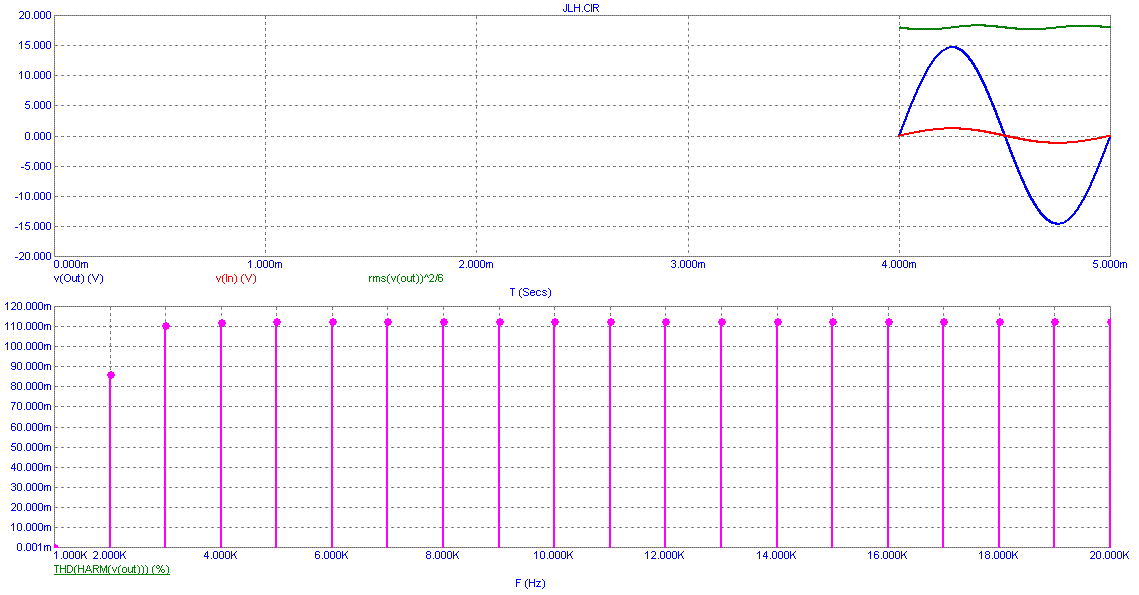1139x595 pixels.
Task: Click the 5.000m time axis label
Action: pos(1111,264)
